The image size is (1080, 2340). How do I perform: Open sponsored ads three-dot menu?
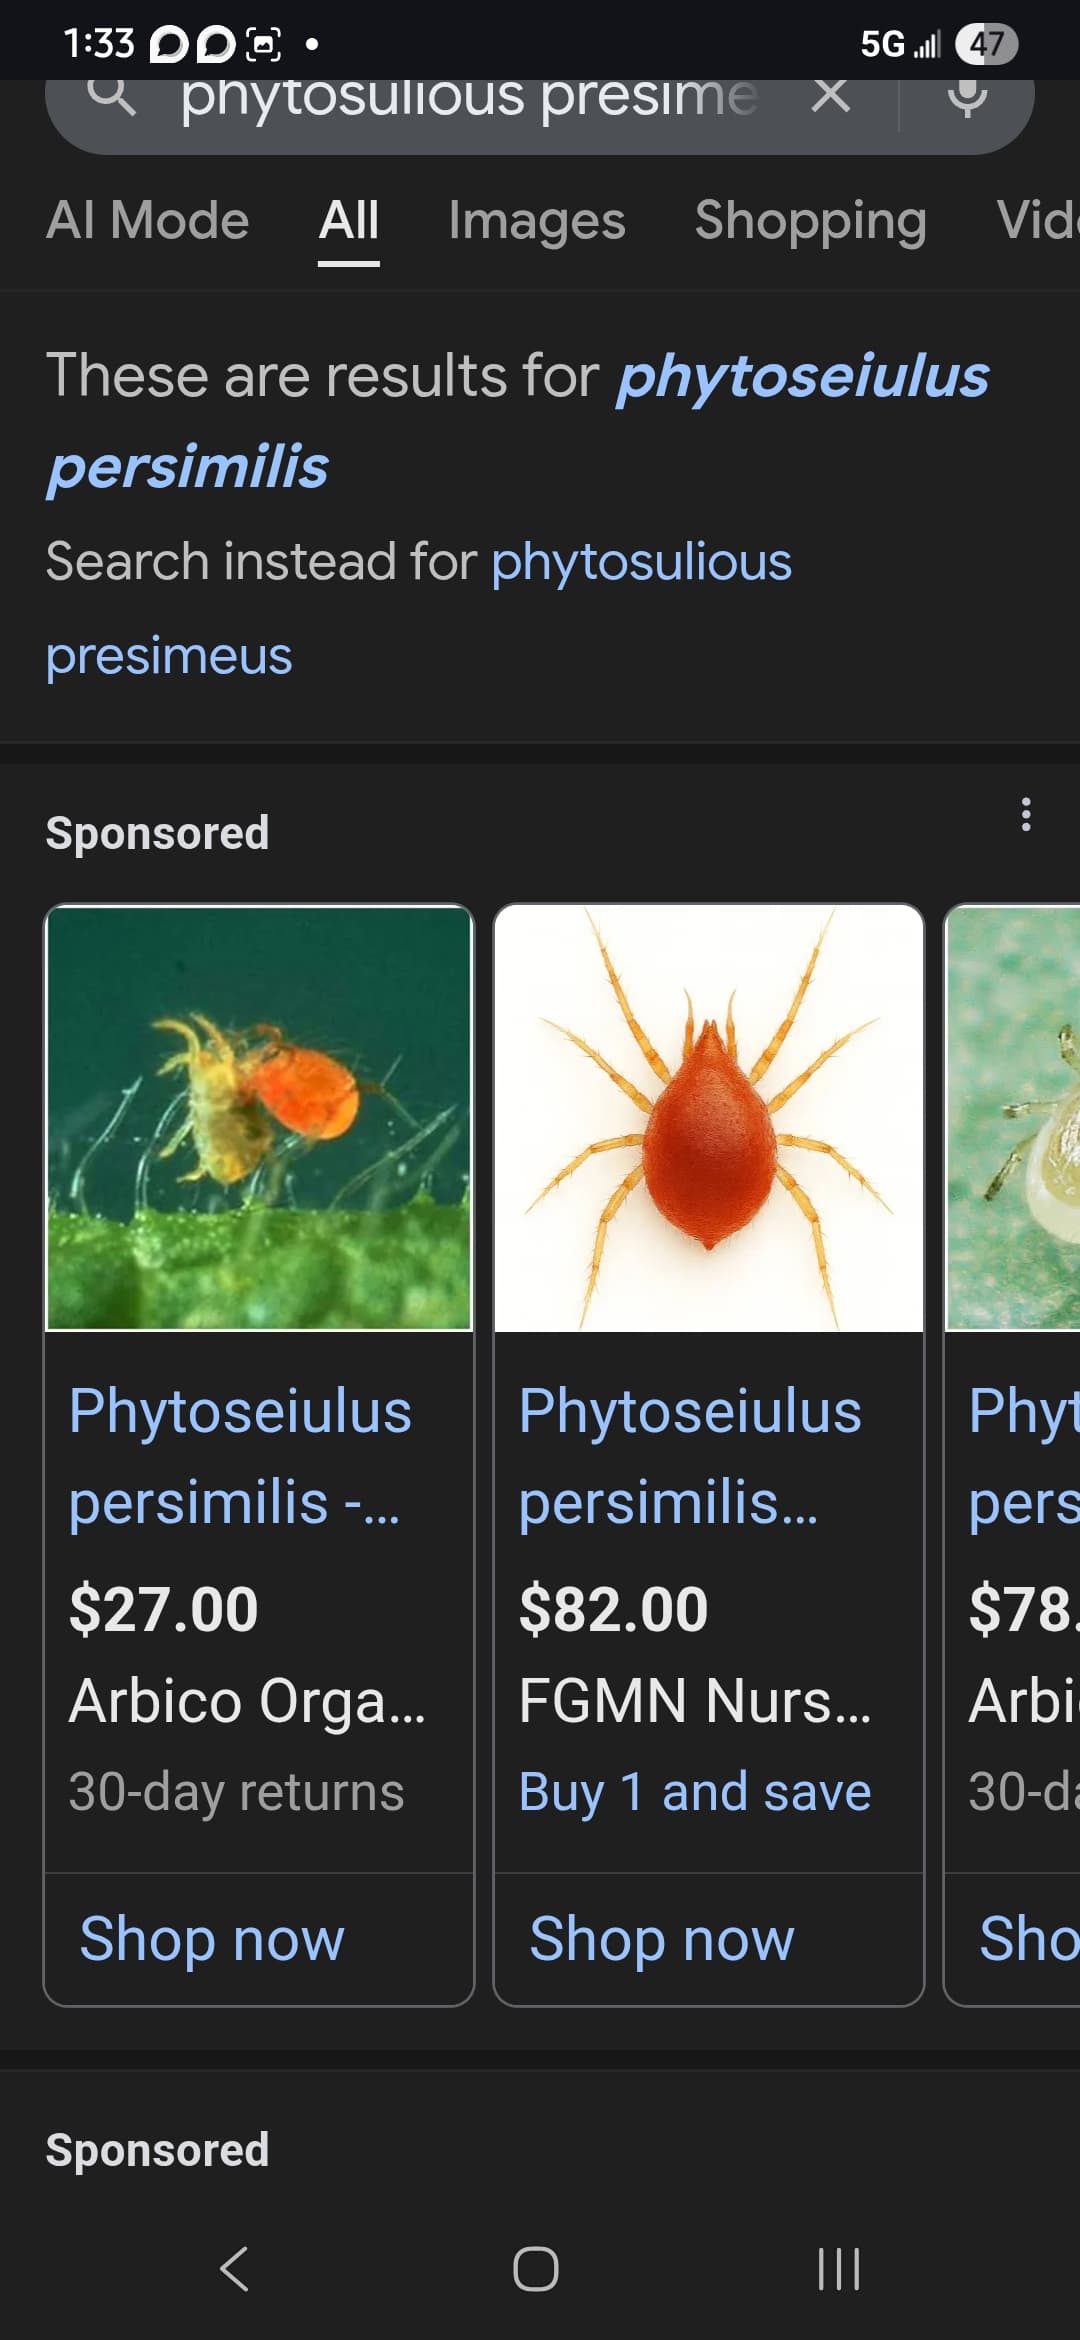(1025, 815)
